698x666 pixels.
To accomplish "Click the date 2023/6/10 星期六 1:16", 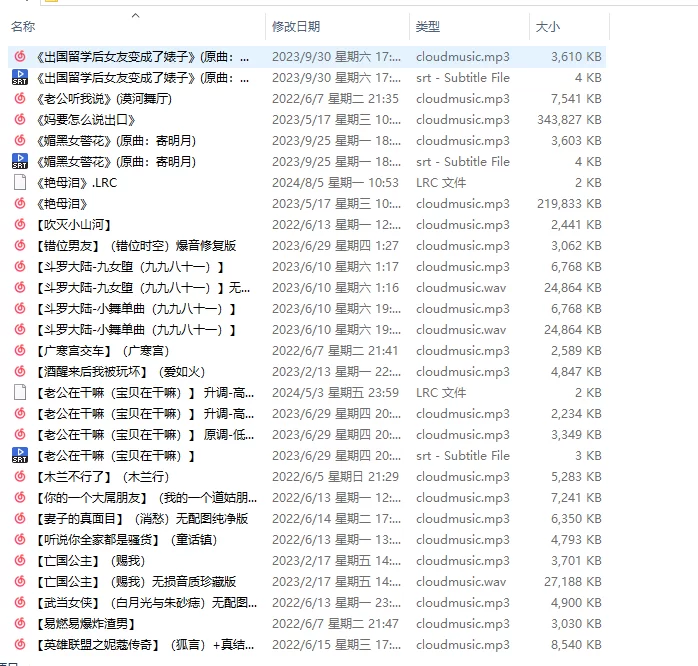I will pyautogui.click(x=335, y=288).
